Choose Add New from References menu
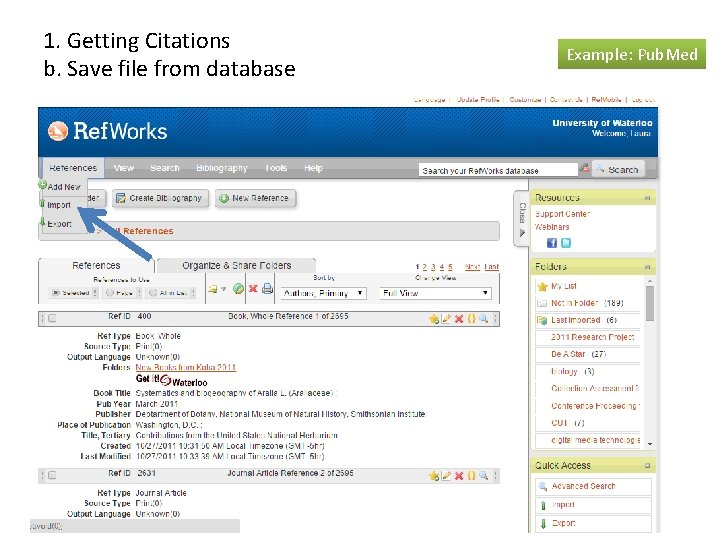This screenshot has height=540, width=720. (64, 186)
